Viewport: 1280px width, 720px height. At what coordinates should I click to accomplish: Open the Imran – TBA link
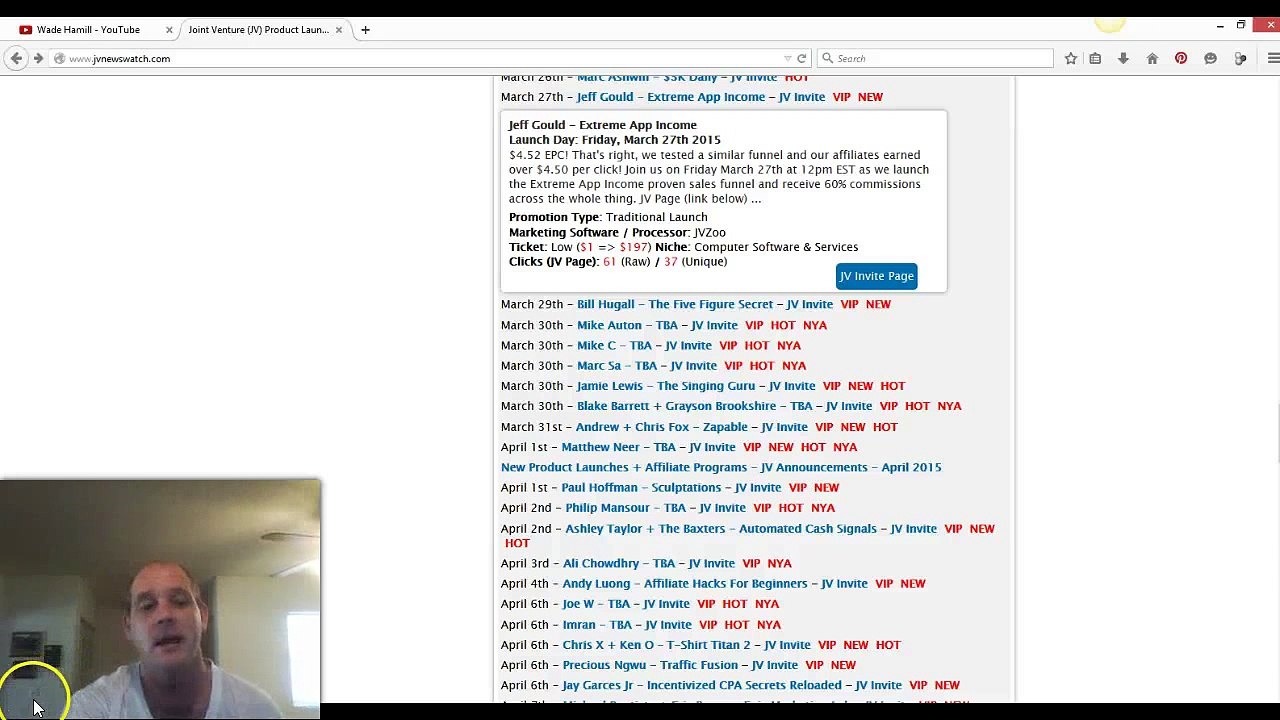point(598,625)
